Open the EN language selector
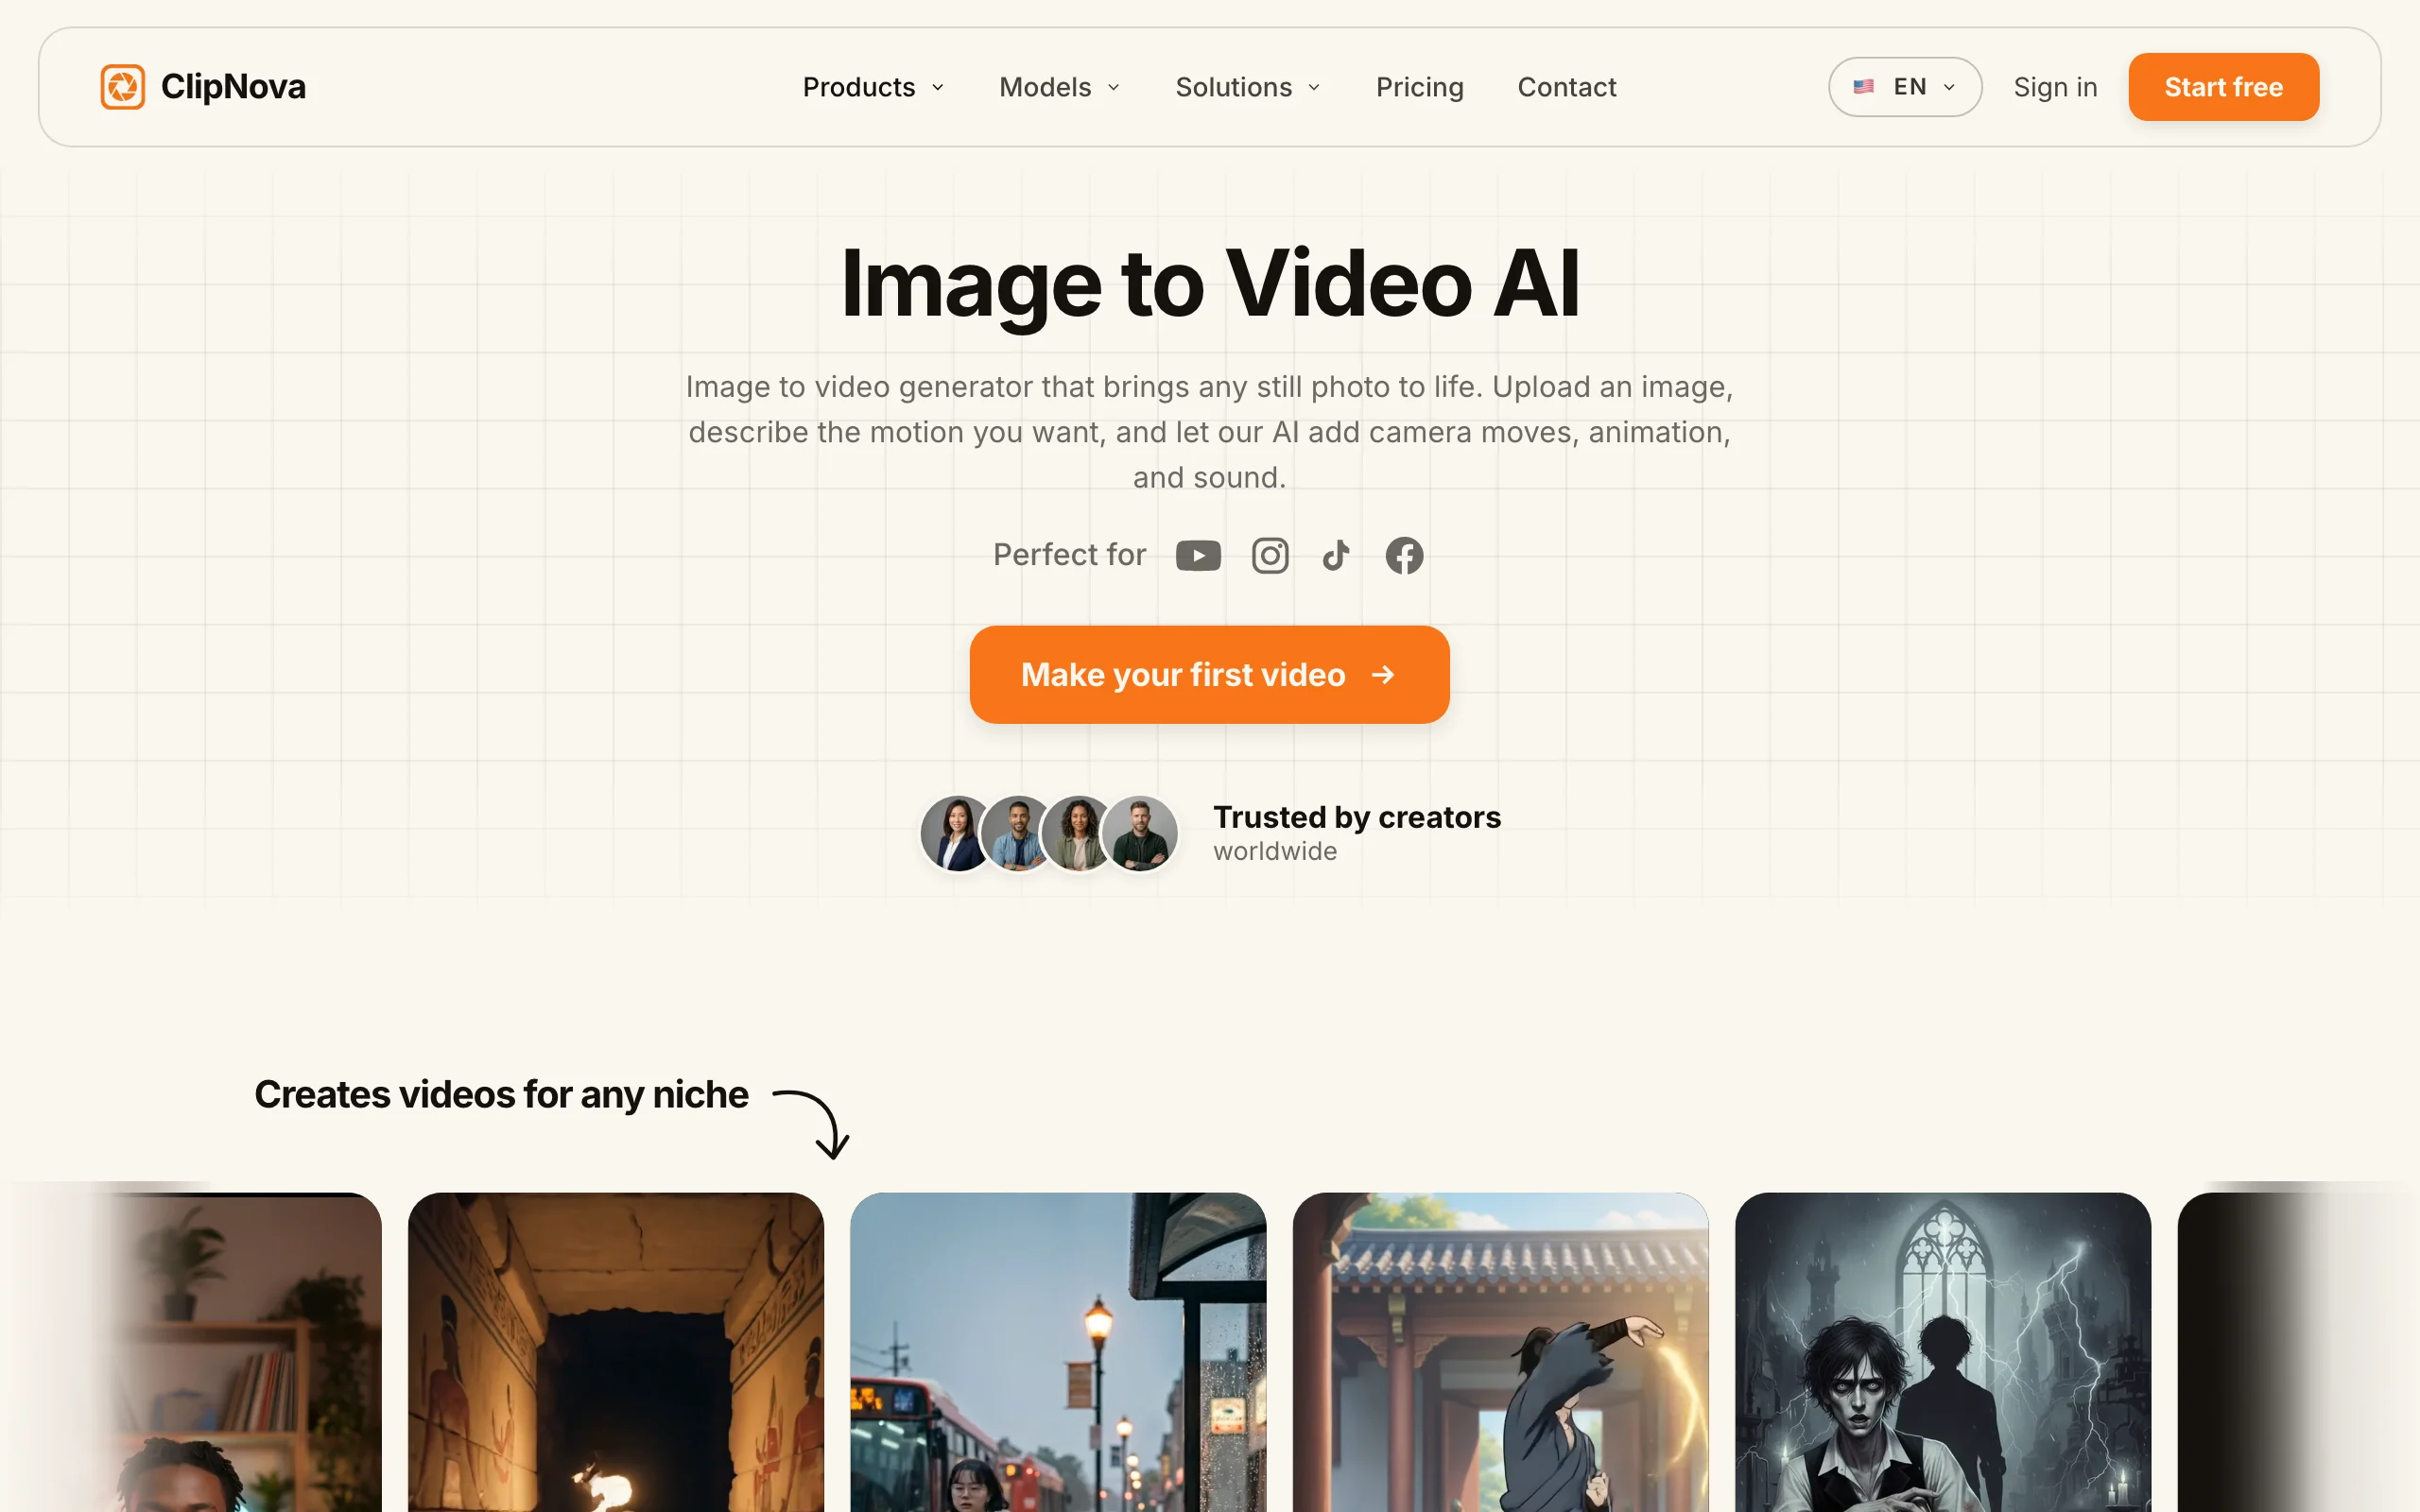This screenshot has height=1512, width=2420. tap(1905, 87)
